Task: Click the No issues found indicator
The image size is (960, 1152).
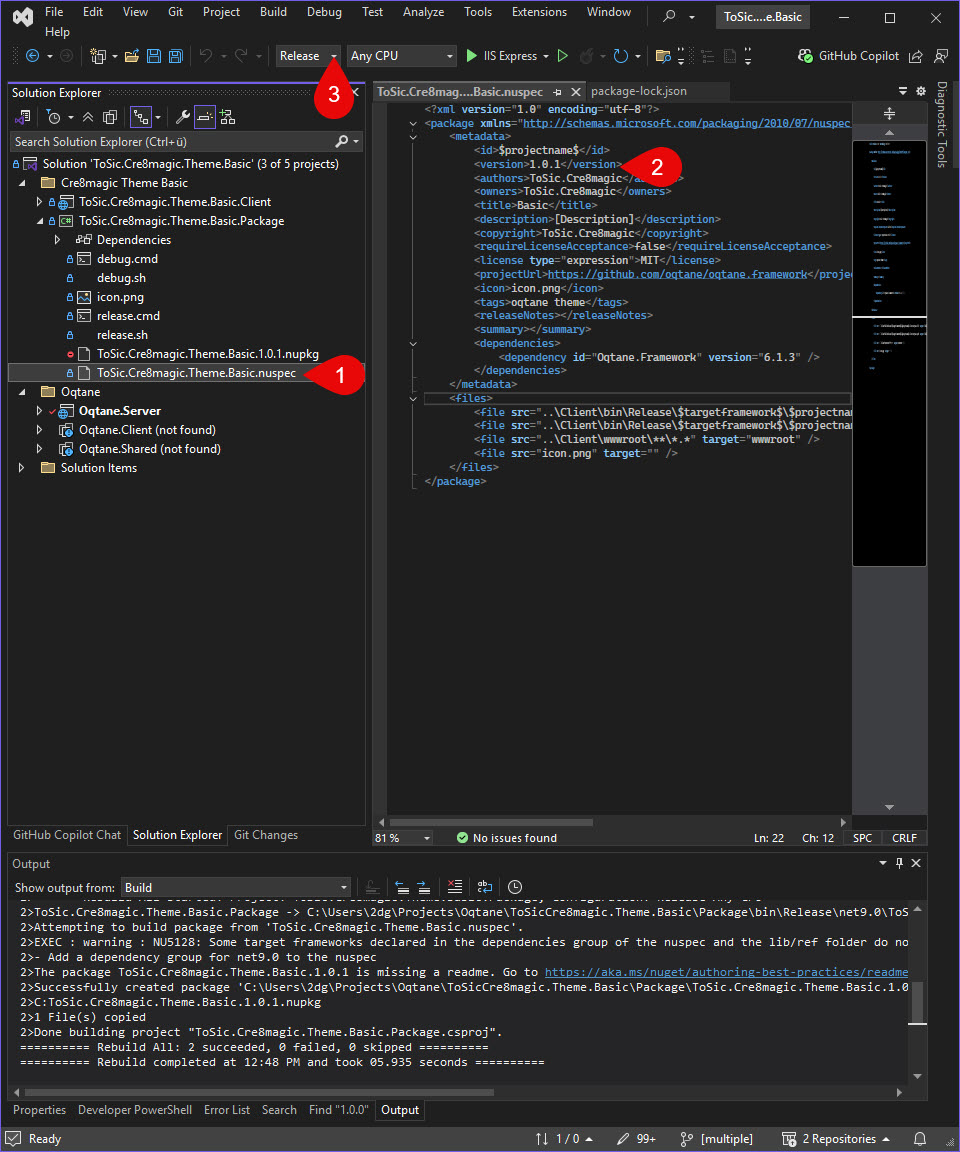Action: [507, 838]
